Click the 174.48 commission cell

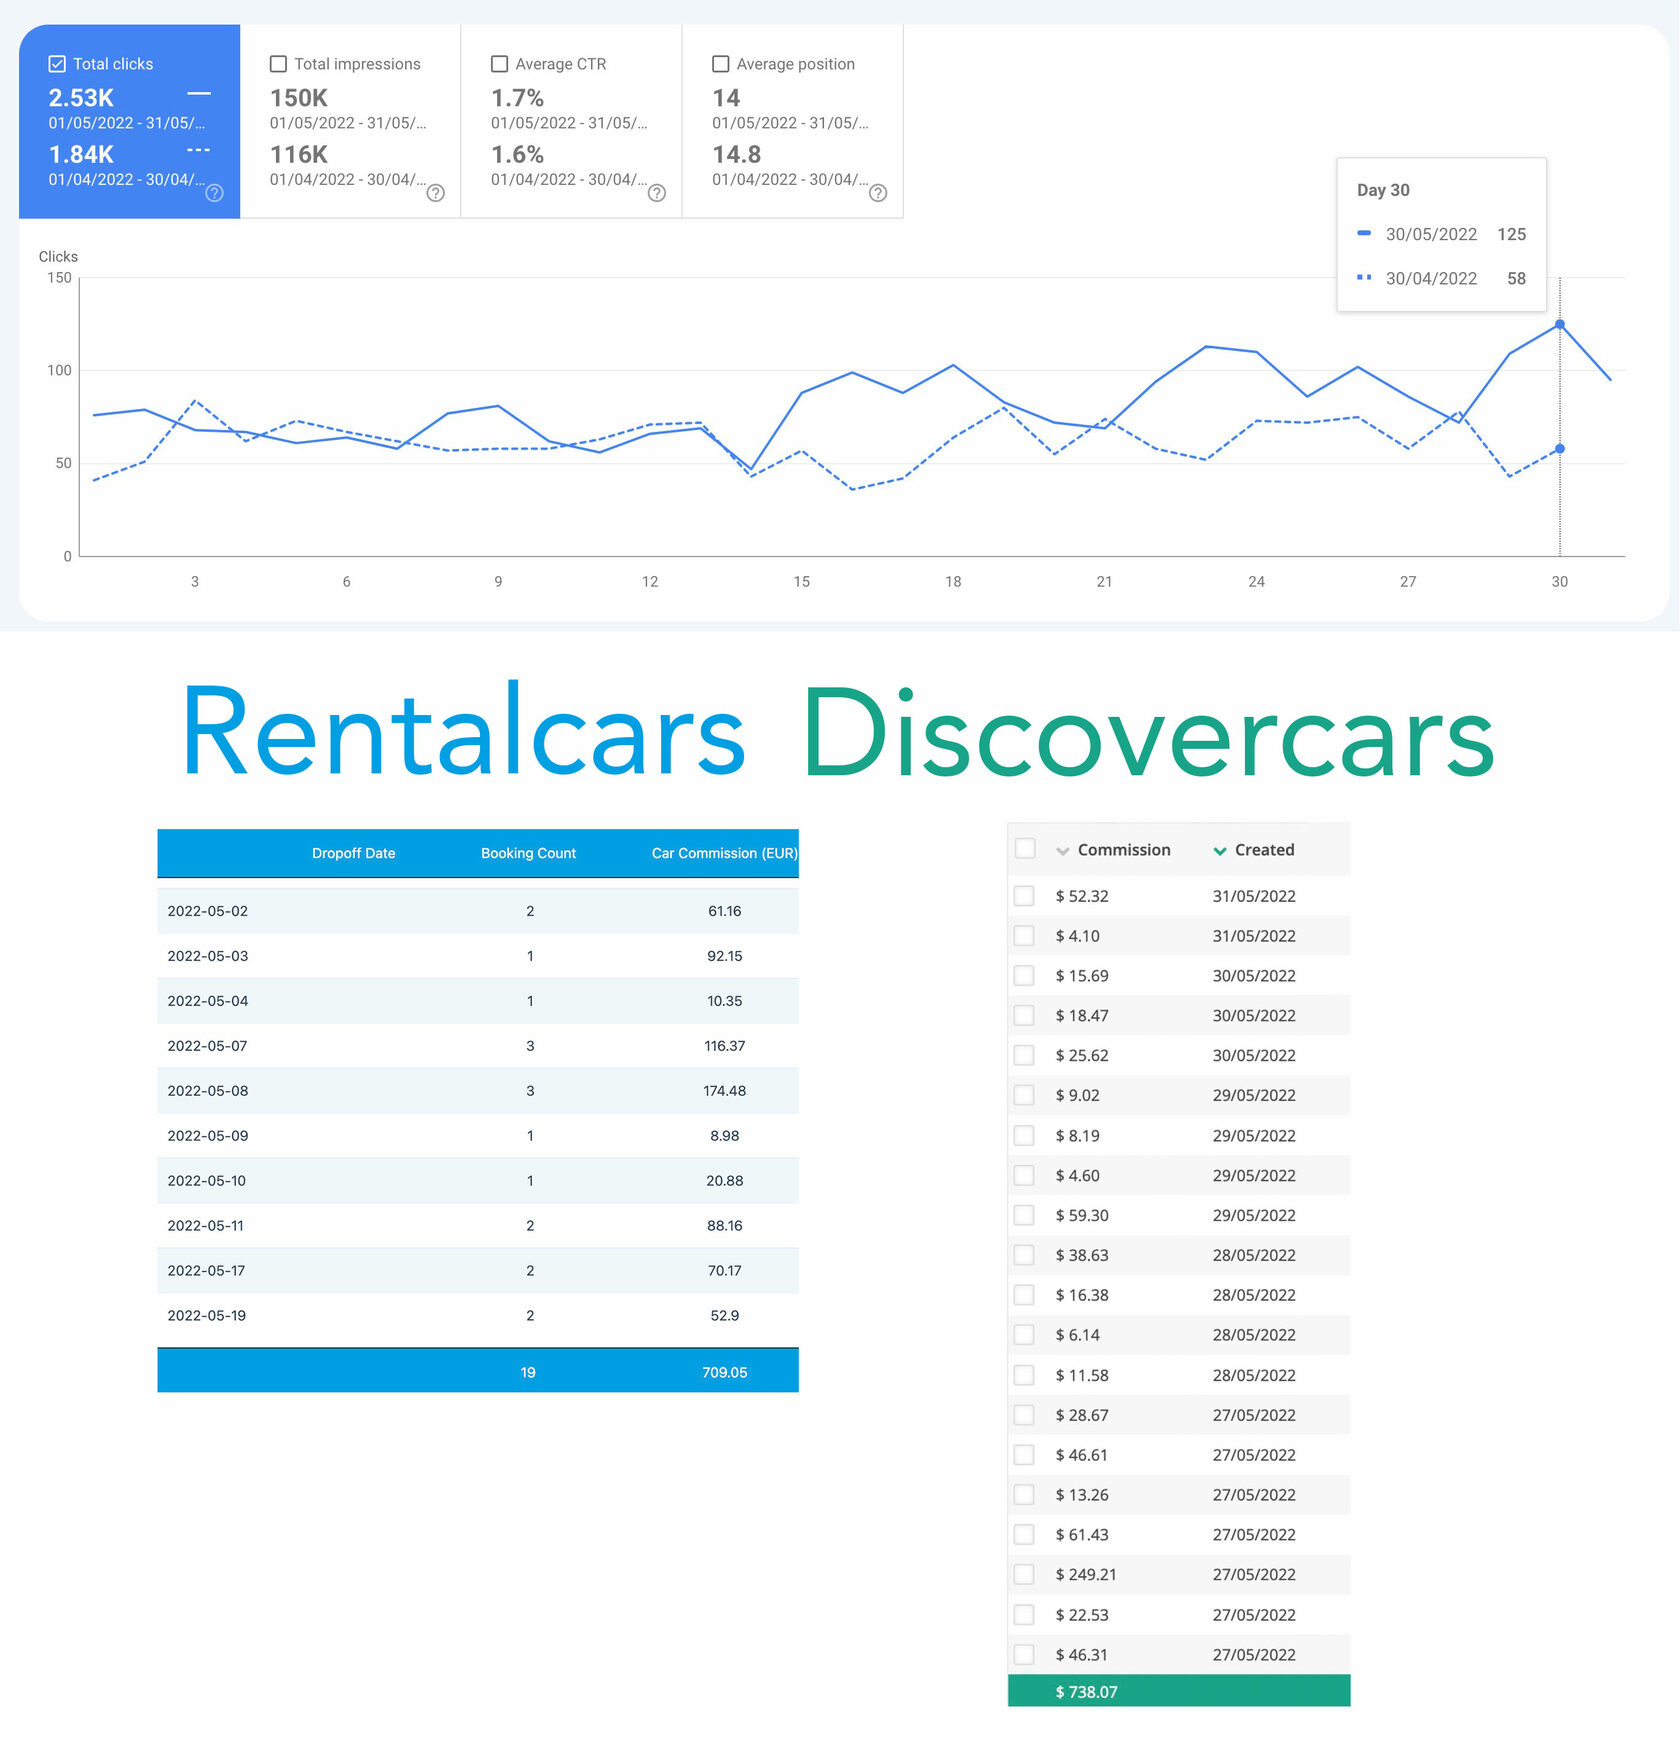pos(724,1091)
